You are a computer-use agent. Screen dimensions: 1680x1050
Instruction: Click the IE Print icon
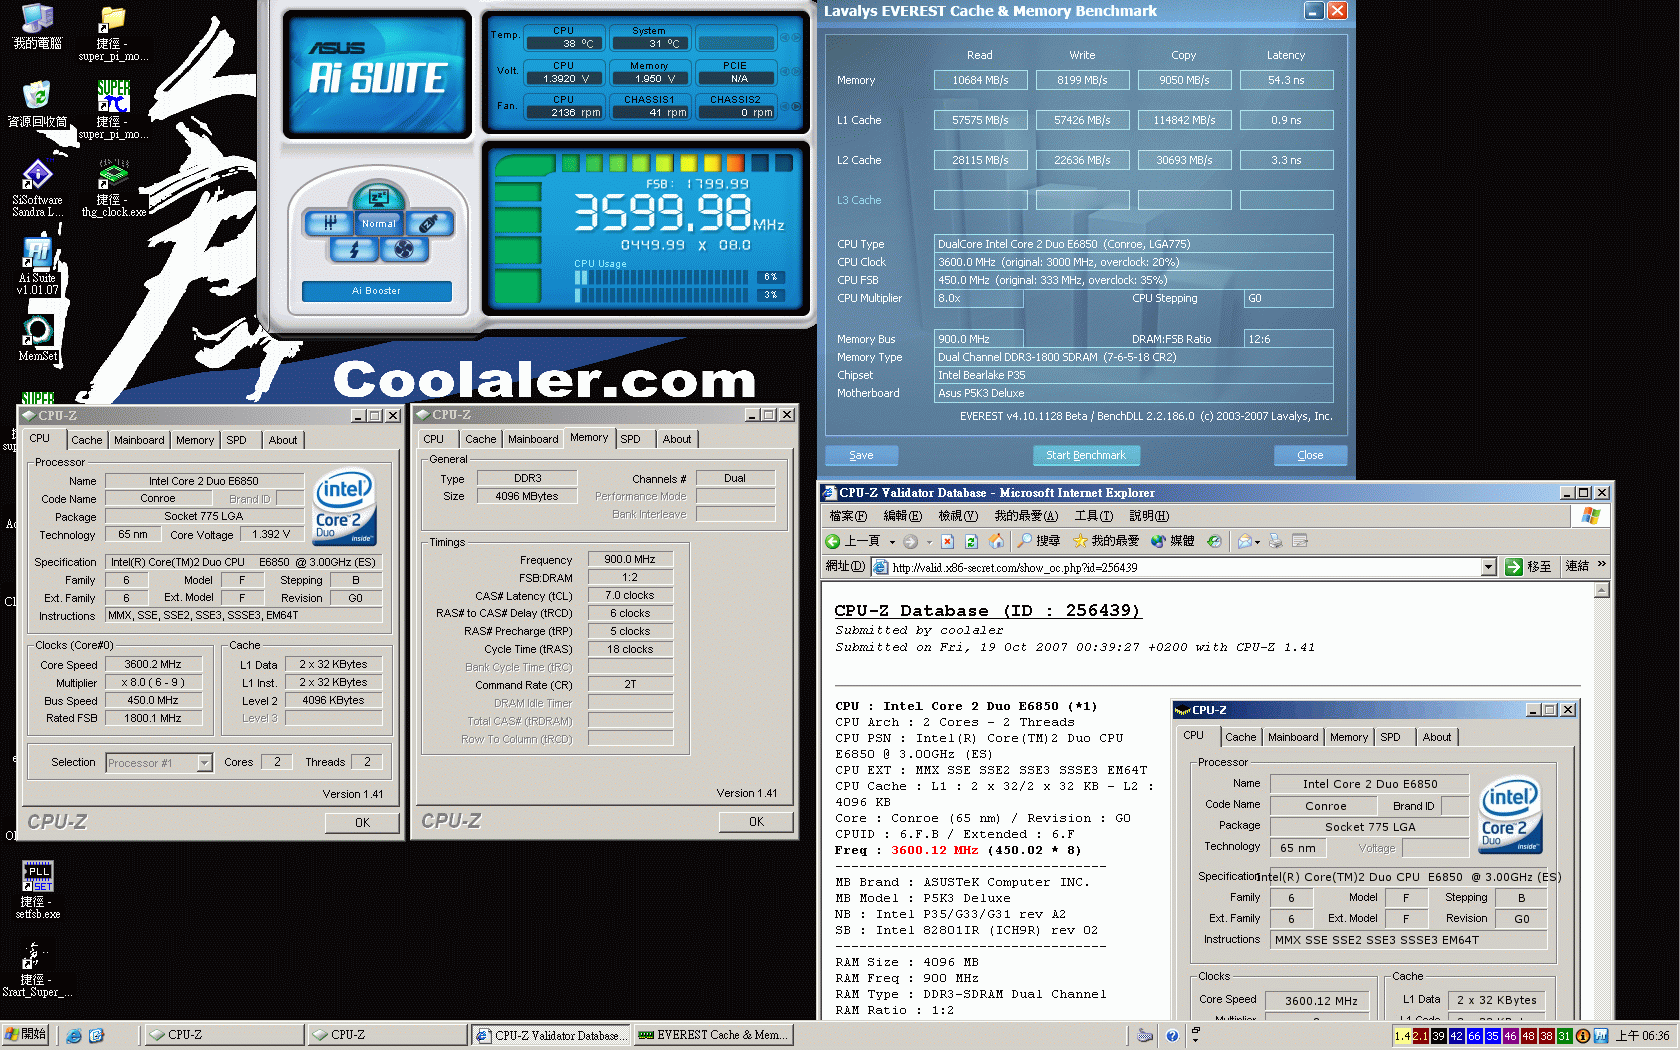(1275, 541)
